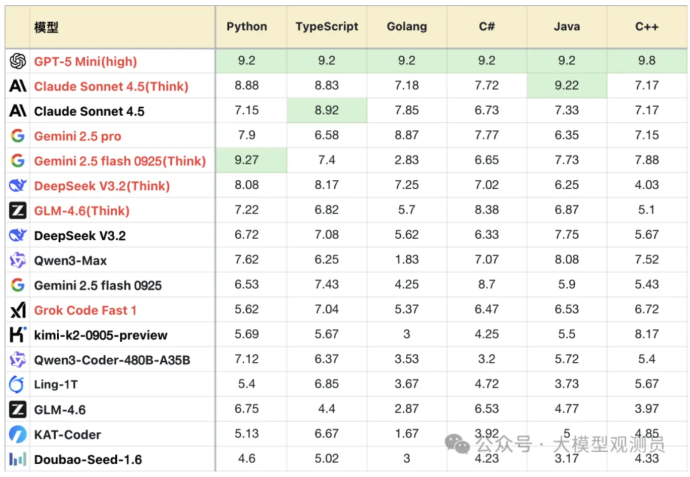Click the green 9.27 Python score cell
The width and height of the screenshot is (690, 477).
tap(247, 160)
